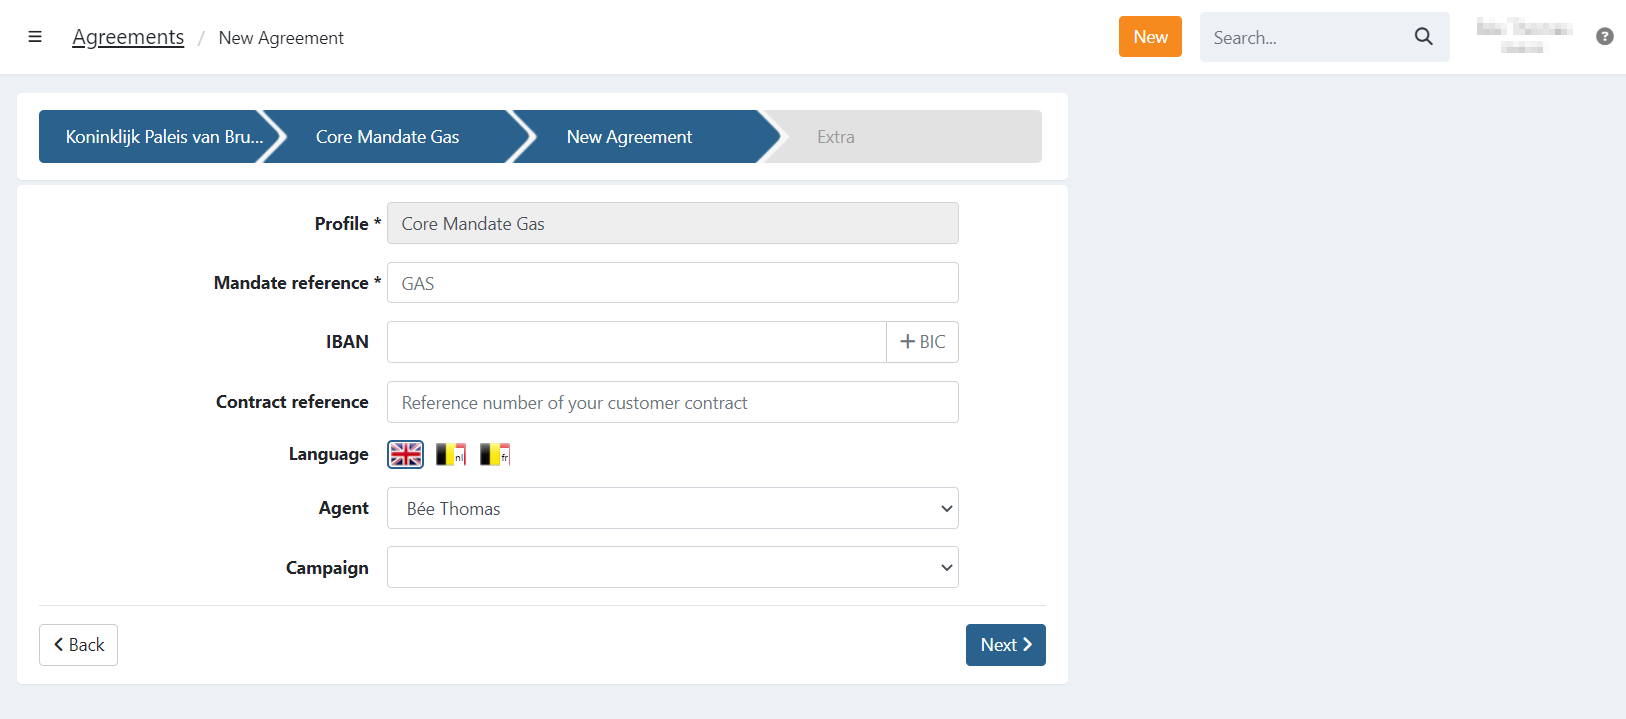Open the Agent dropdown

[x=672, y=508]
